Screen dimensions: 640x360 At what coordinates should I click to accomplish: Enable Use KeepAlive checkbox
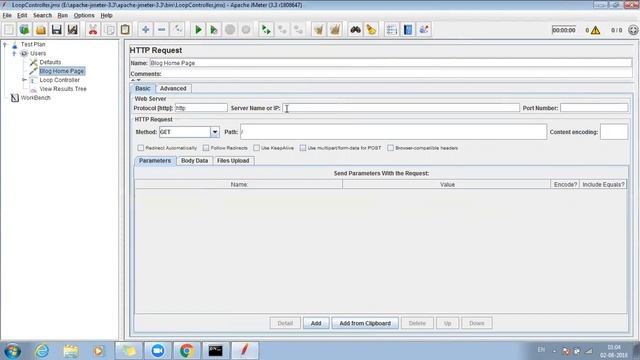pyautogui.click(x=257, y=148)
